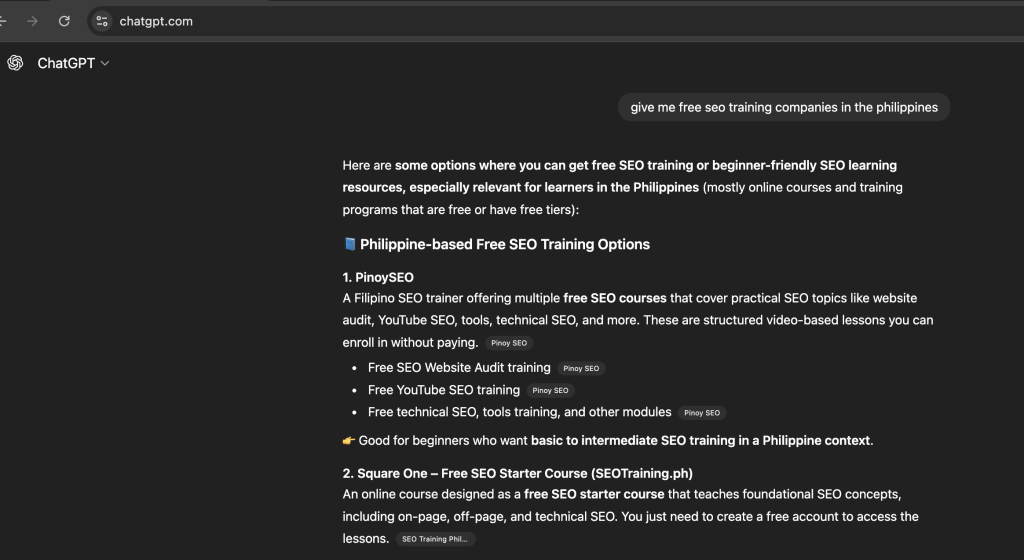Reload the ChatGPT page
Image resolution: width=1024 pixels, height=560 pixels.
65,21
